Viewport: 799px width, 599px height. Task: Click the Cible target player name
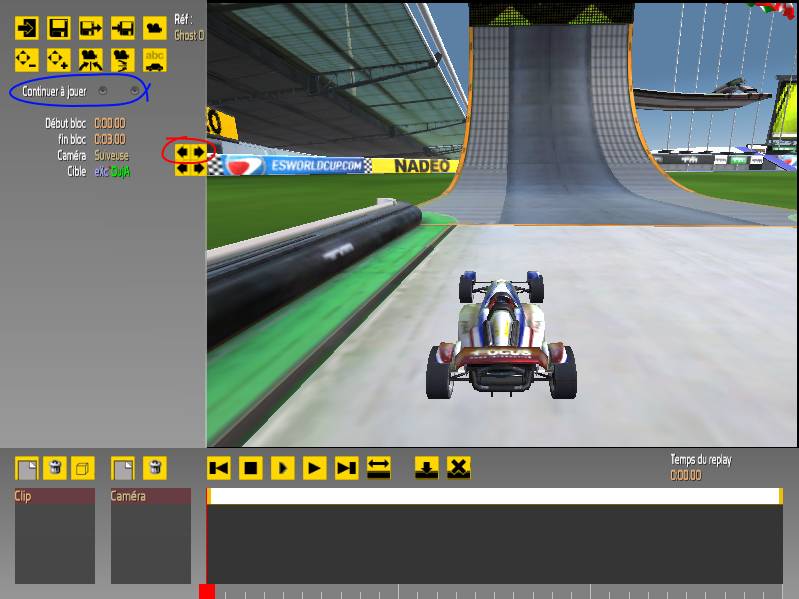[112, 172]
